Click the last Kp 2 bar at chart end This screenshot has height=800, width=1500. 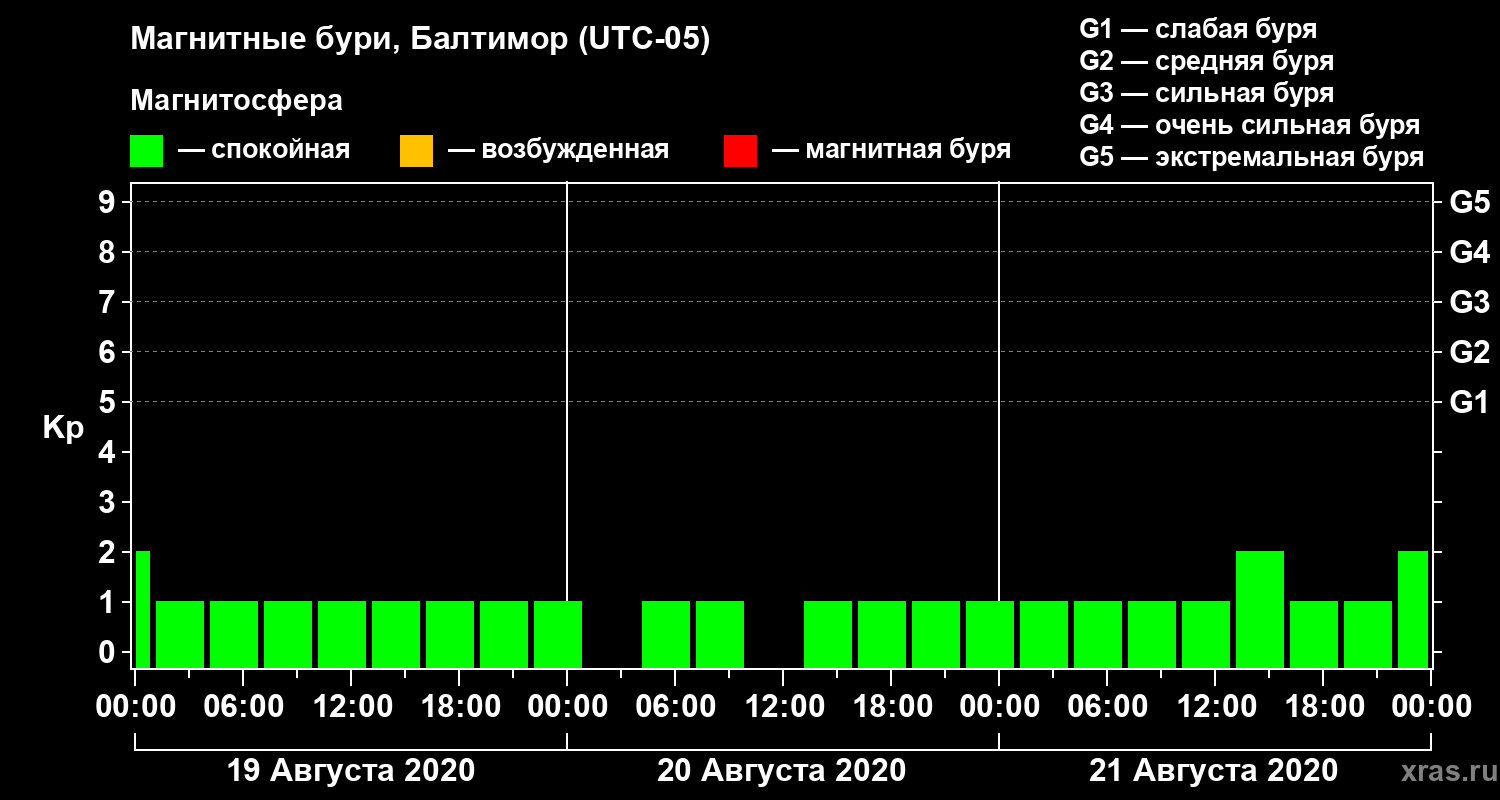tap(1413, 609)
